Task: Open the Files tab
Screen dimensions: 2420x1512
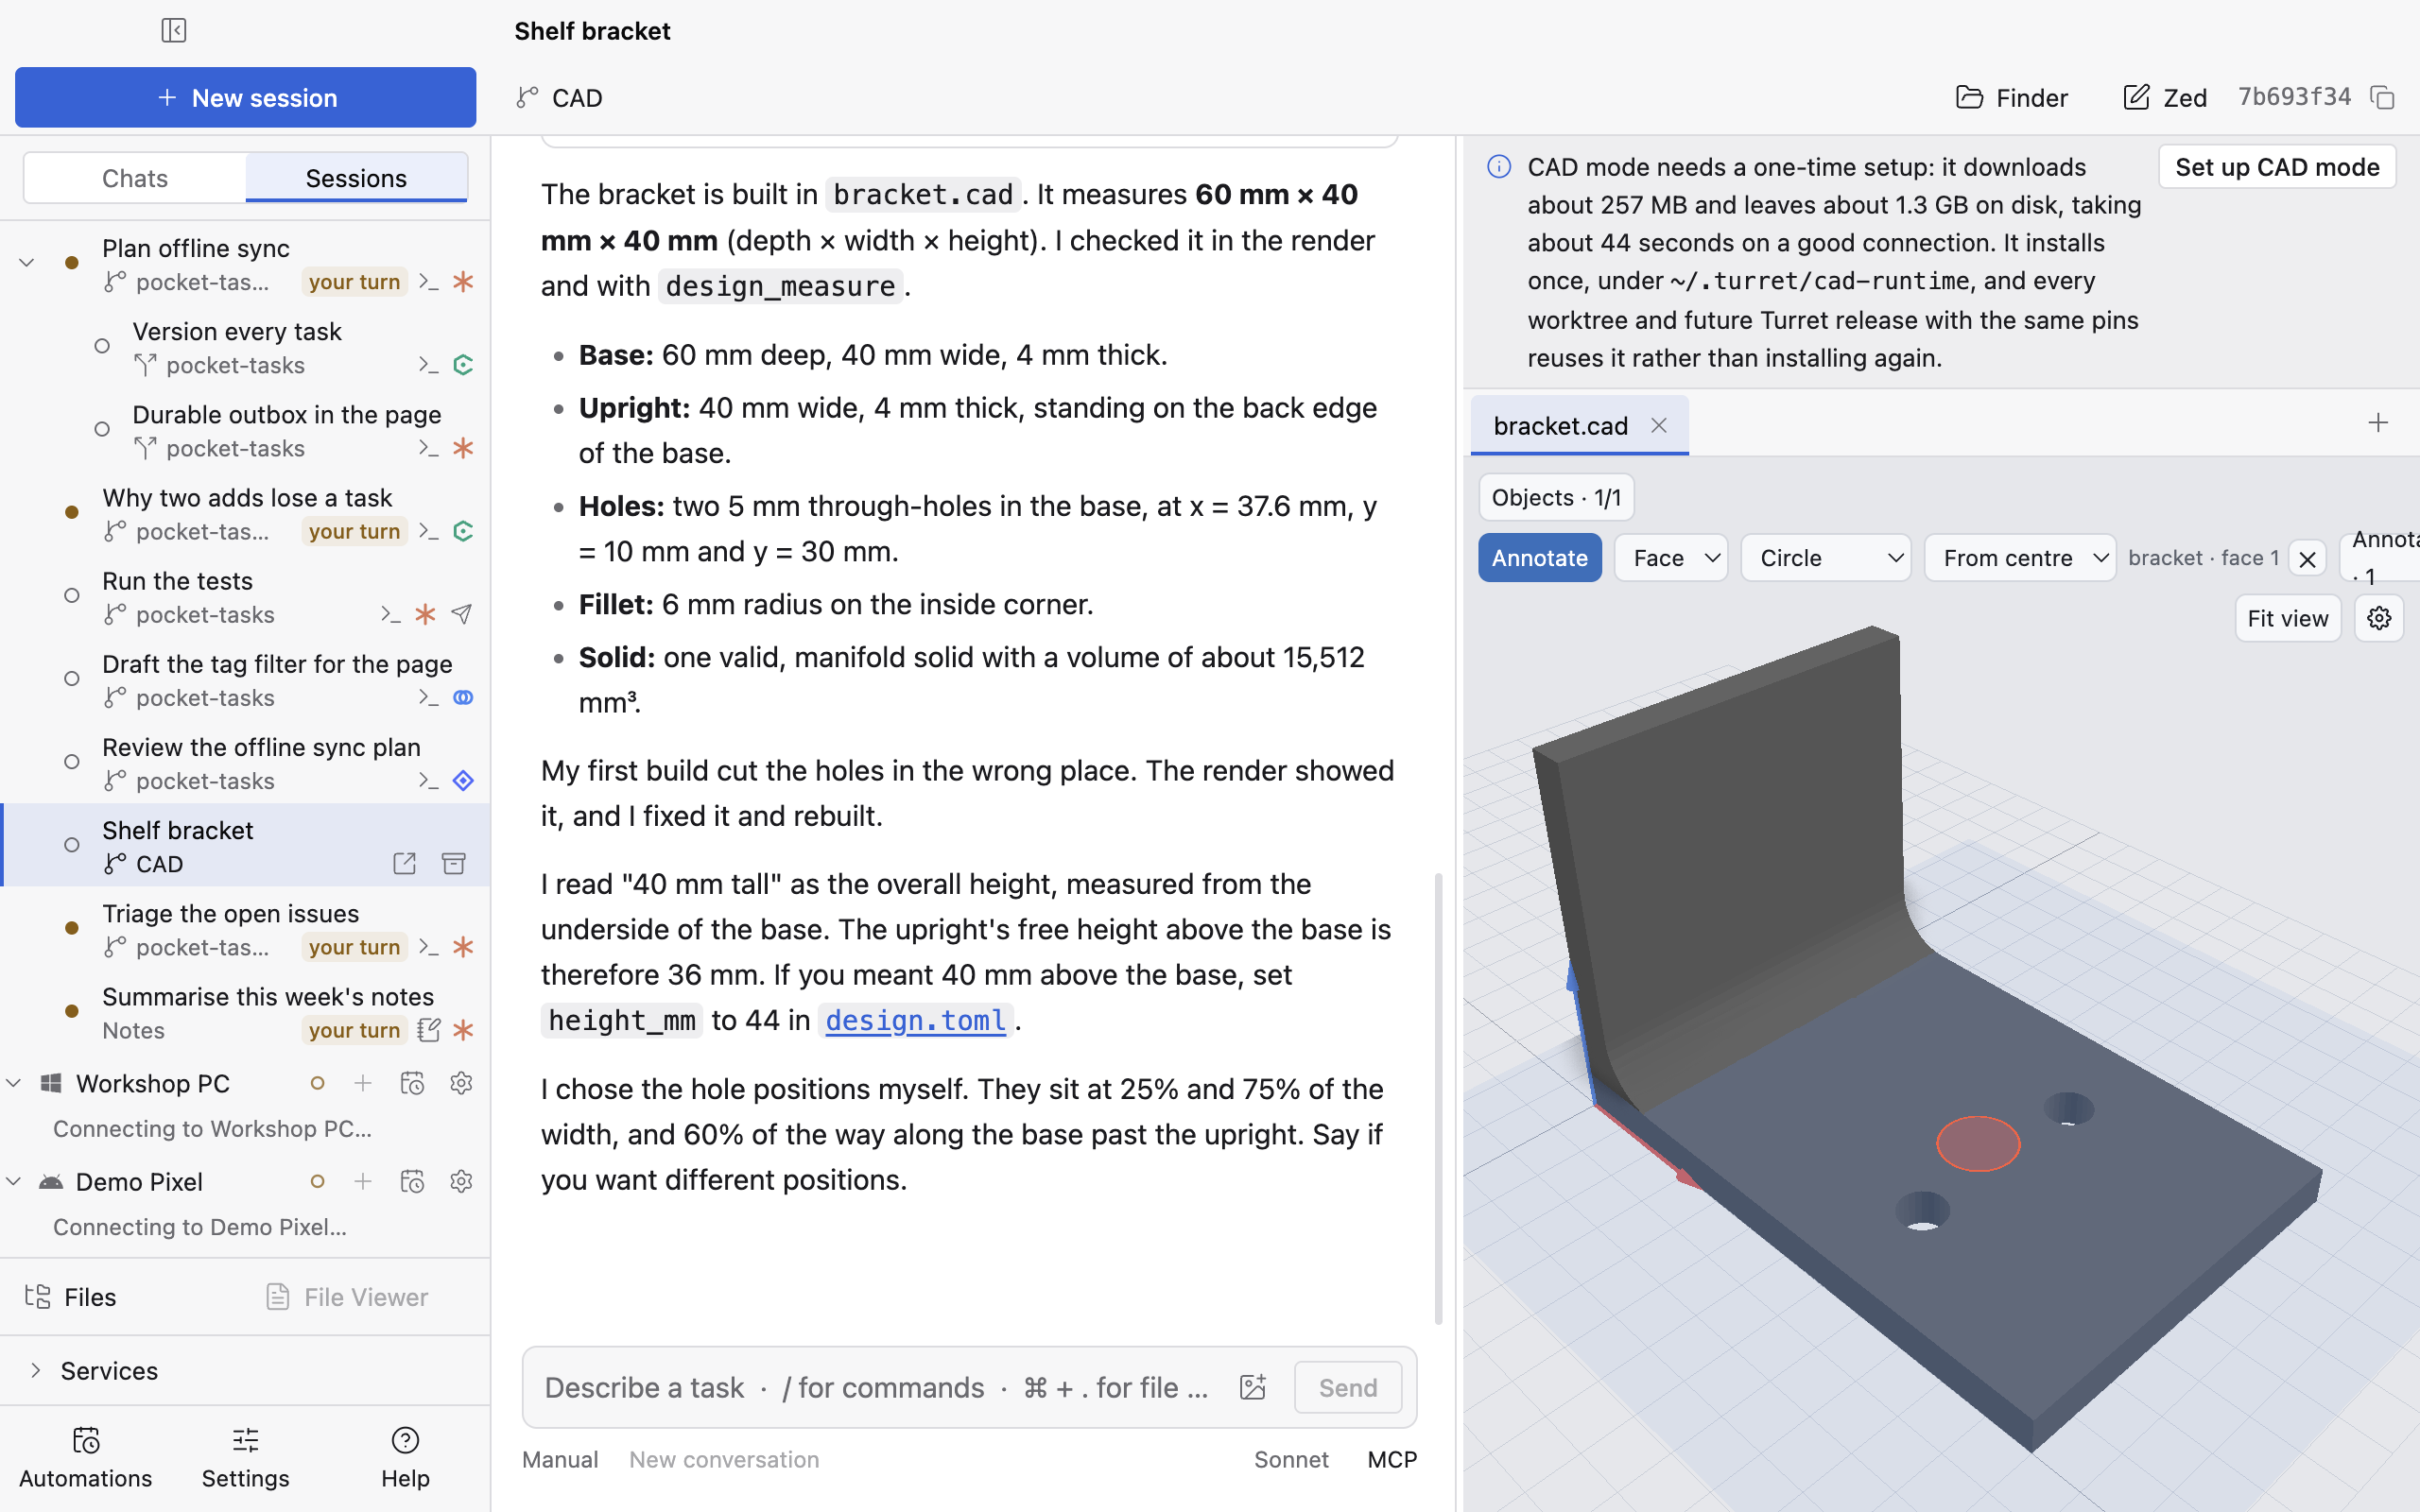Action: pos(70,1297)
